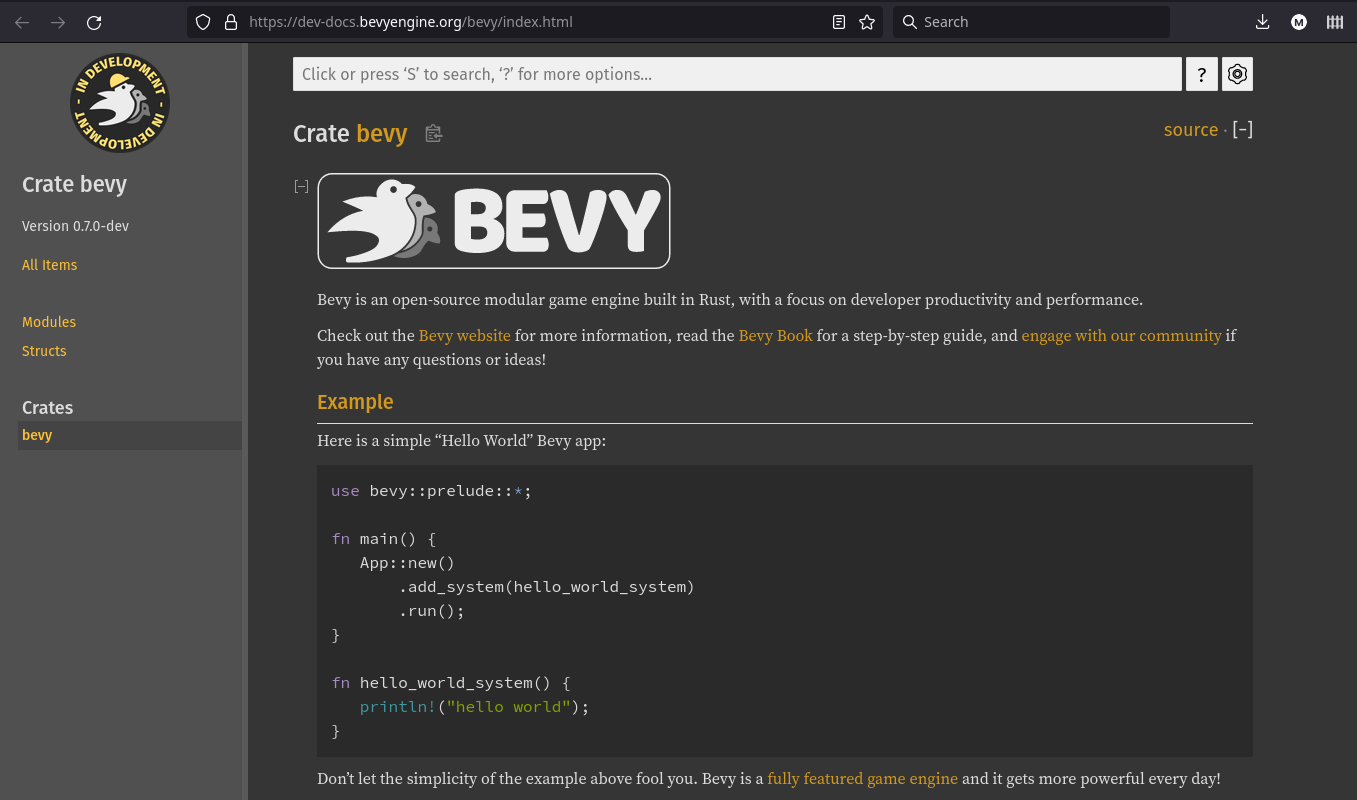
Task: Collapse the Bevy logo section via its [−]
Action: click(301, 186)
